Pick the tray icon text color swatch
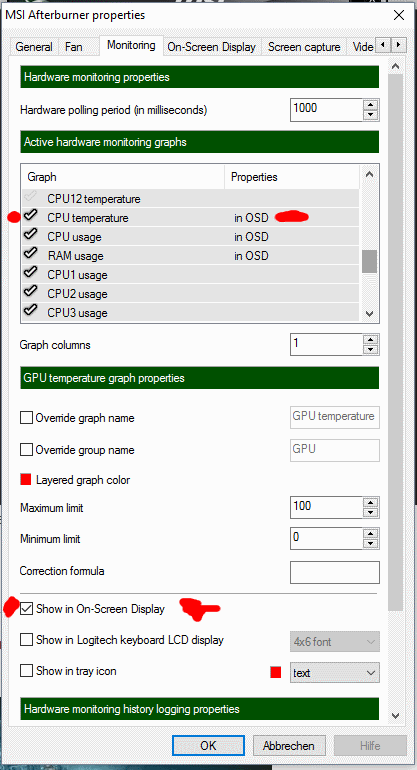417x770 pixels. tap(276, 672)
